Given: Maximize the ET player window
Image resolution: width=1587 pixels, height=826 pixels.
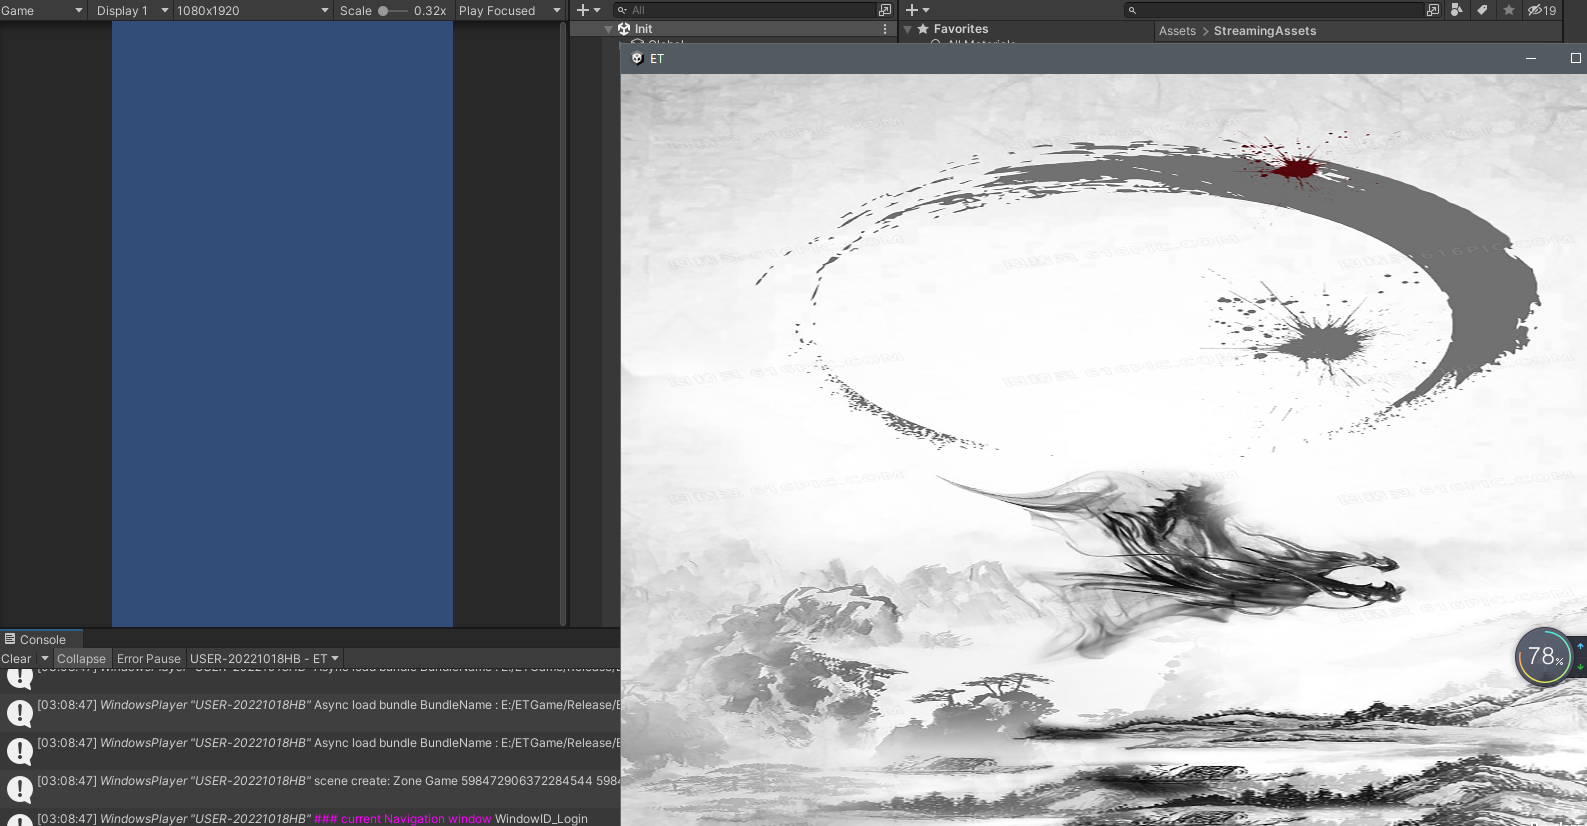Looking at the screenshot, I should point(1576,58).
